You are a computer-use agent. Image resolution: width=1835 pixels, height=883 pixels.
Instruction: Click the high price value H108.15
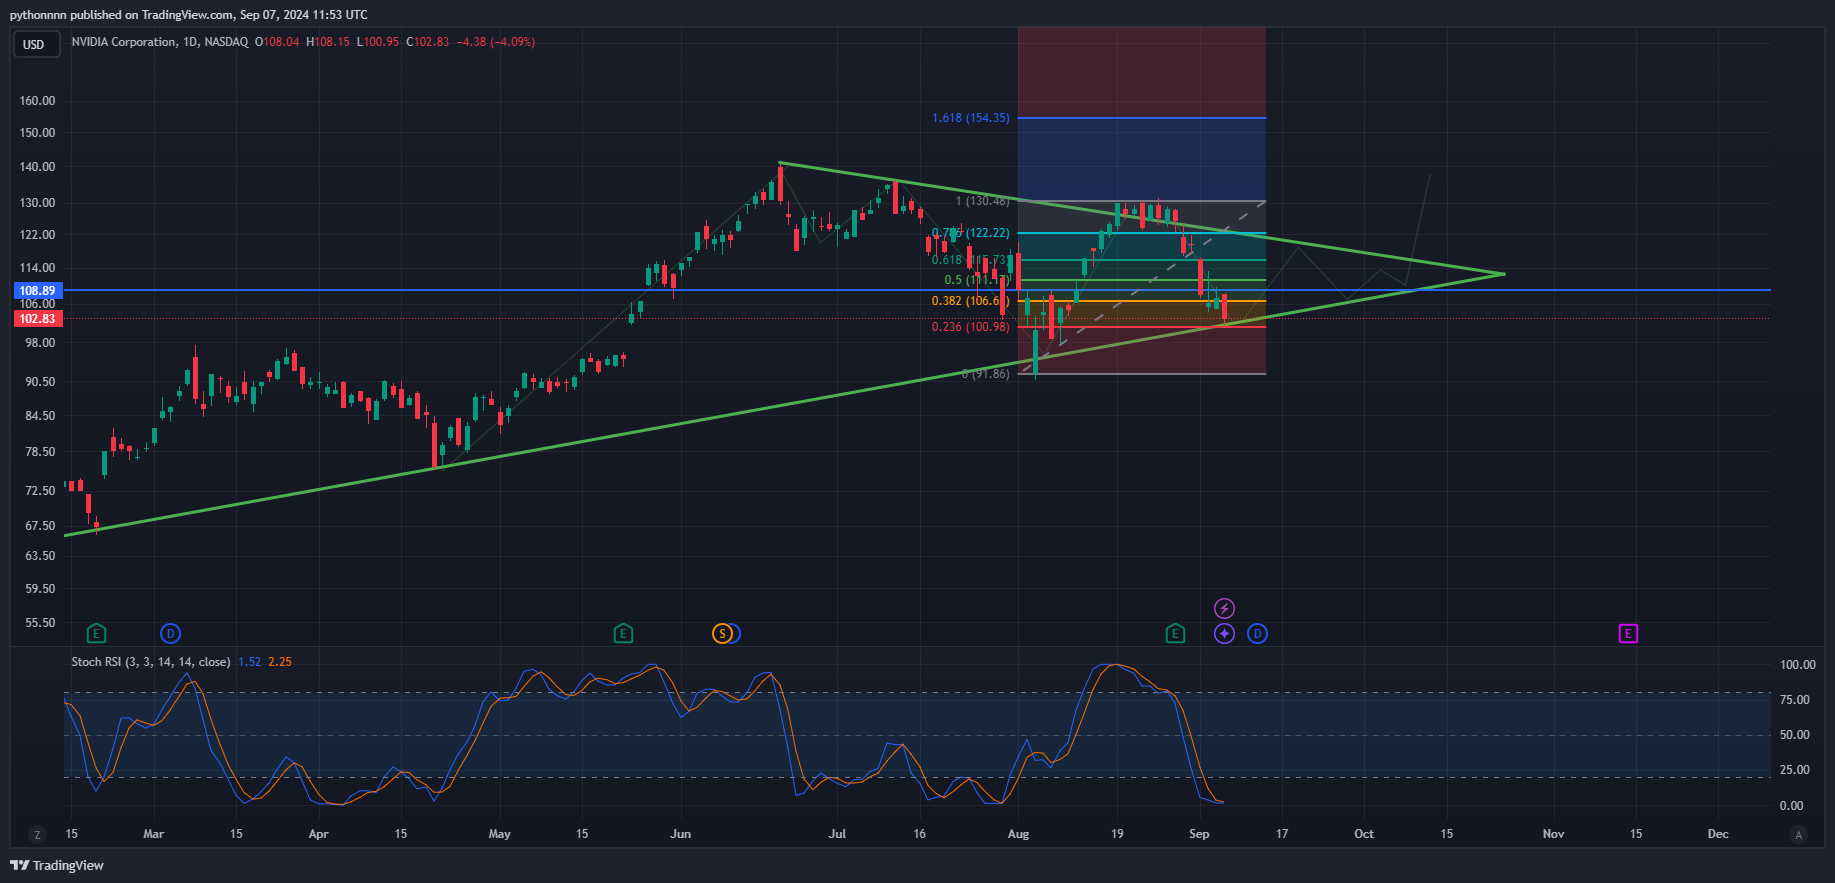[x=328, y=42]
